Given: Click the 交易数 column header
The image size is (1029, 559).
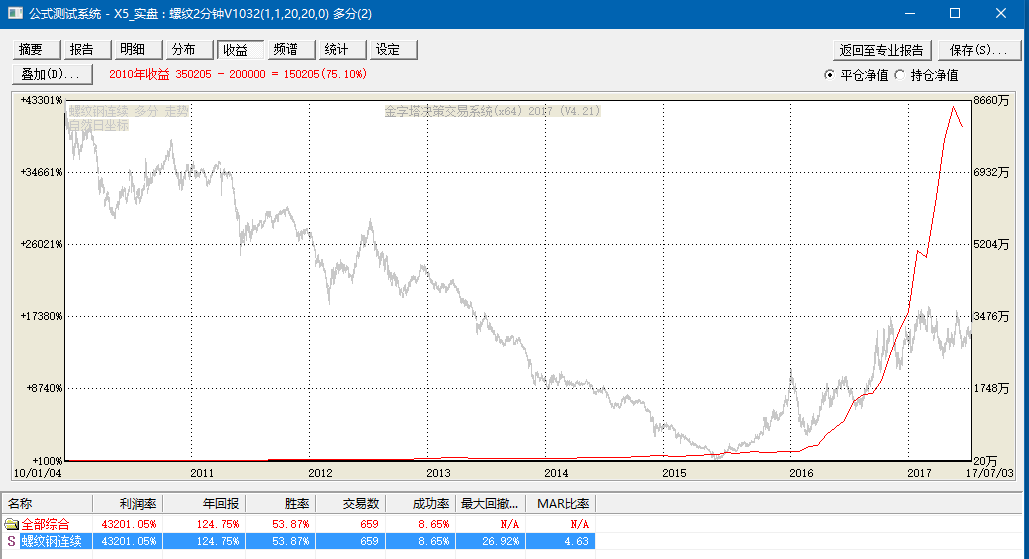Looking at the screenshot, I should coord(351,504).
